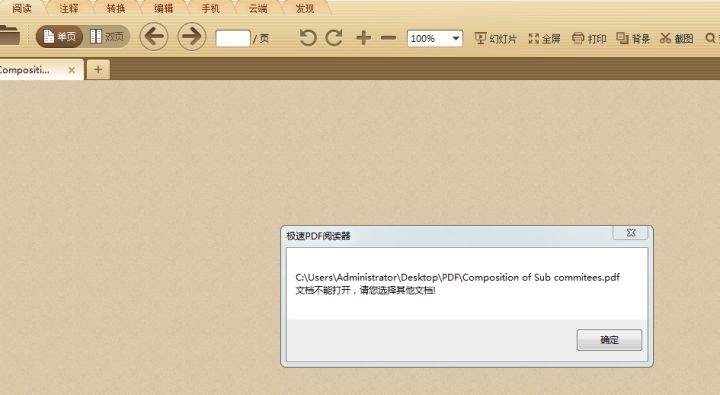Open the 手机 ribbon tab
Screen dimensions: 720x395
coord(211,8)
